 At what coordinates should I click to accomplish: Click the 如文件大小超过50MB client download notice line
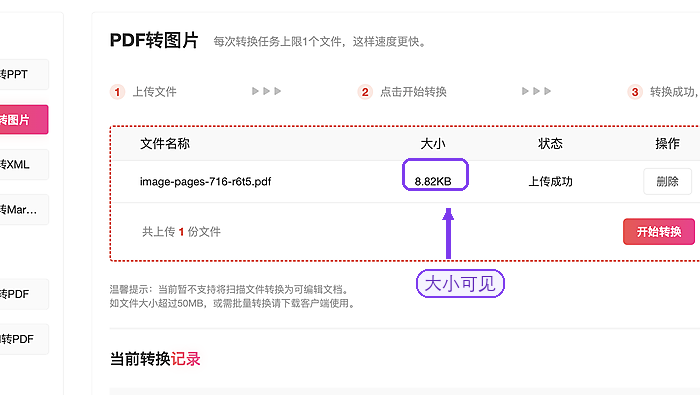click(x=233, y=304)
